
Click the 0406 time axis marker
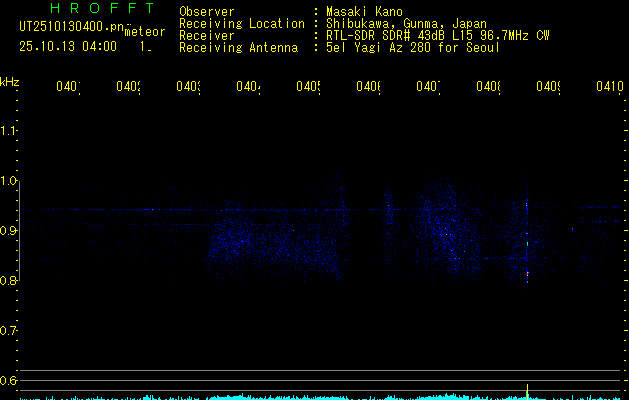369,86
